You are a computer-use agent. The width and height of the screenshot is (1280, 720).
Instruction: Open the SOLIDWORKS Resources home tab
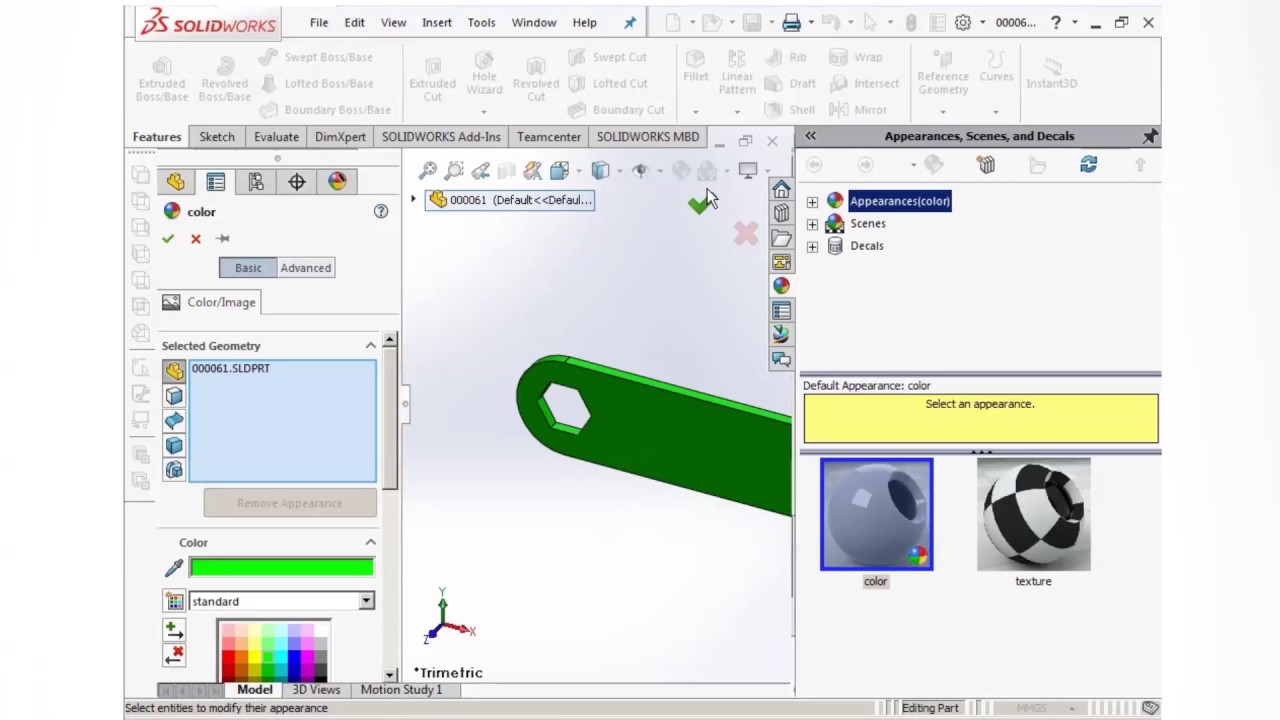pyautogui.click(x=781, y=189)
